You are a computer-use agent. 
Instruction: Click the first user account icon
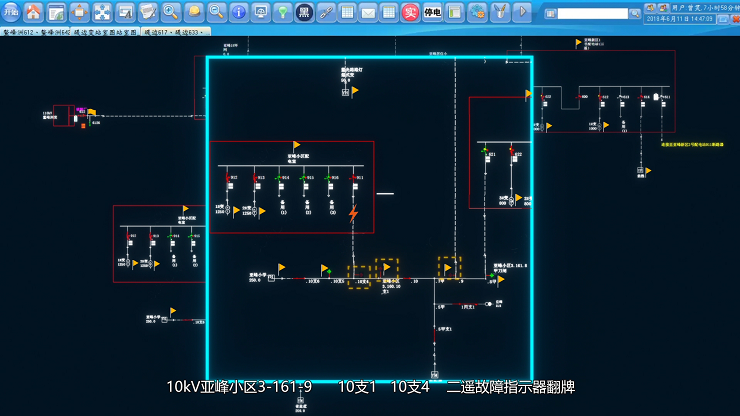coord(650,8)
